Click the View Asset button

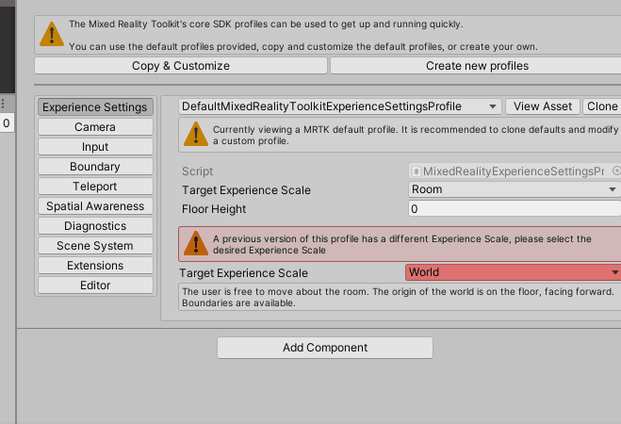(x=543, y=106)
